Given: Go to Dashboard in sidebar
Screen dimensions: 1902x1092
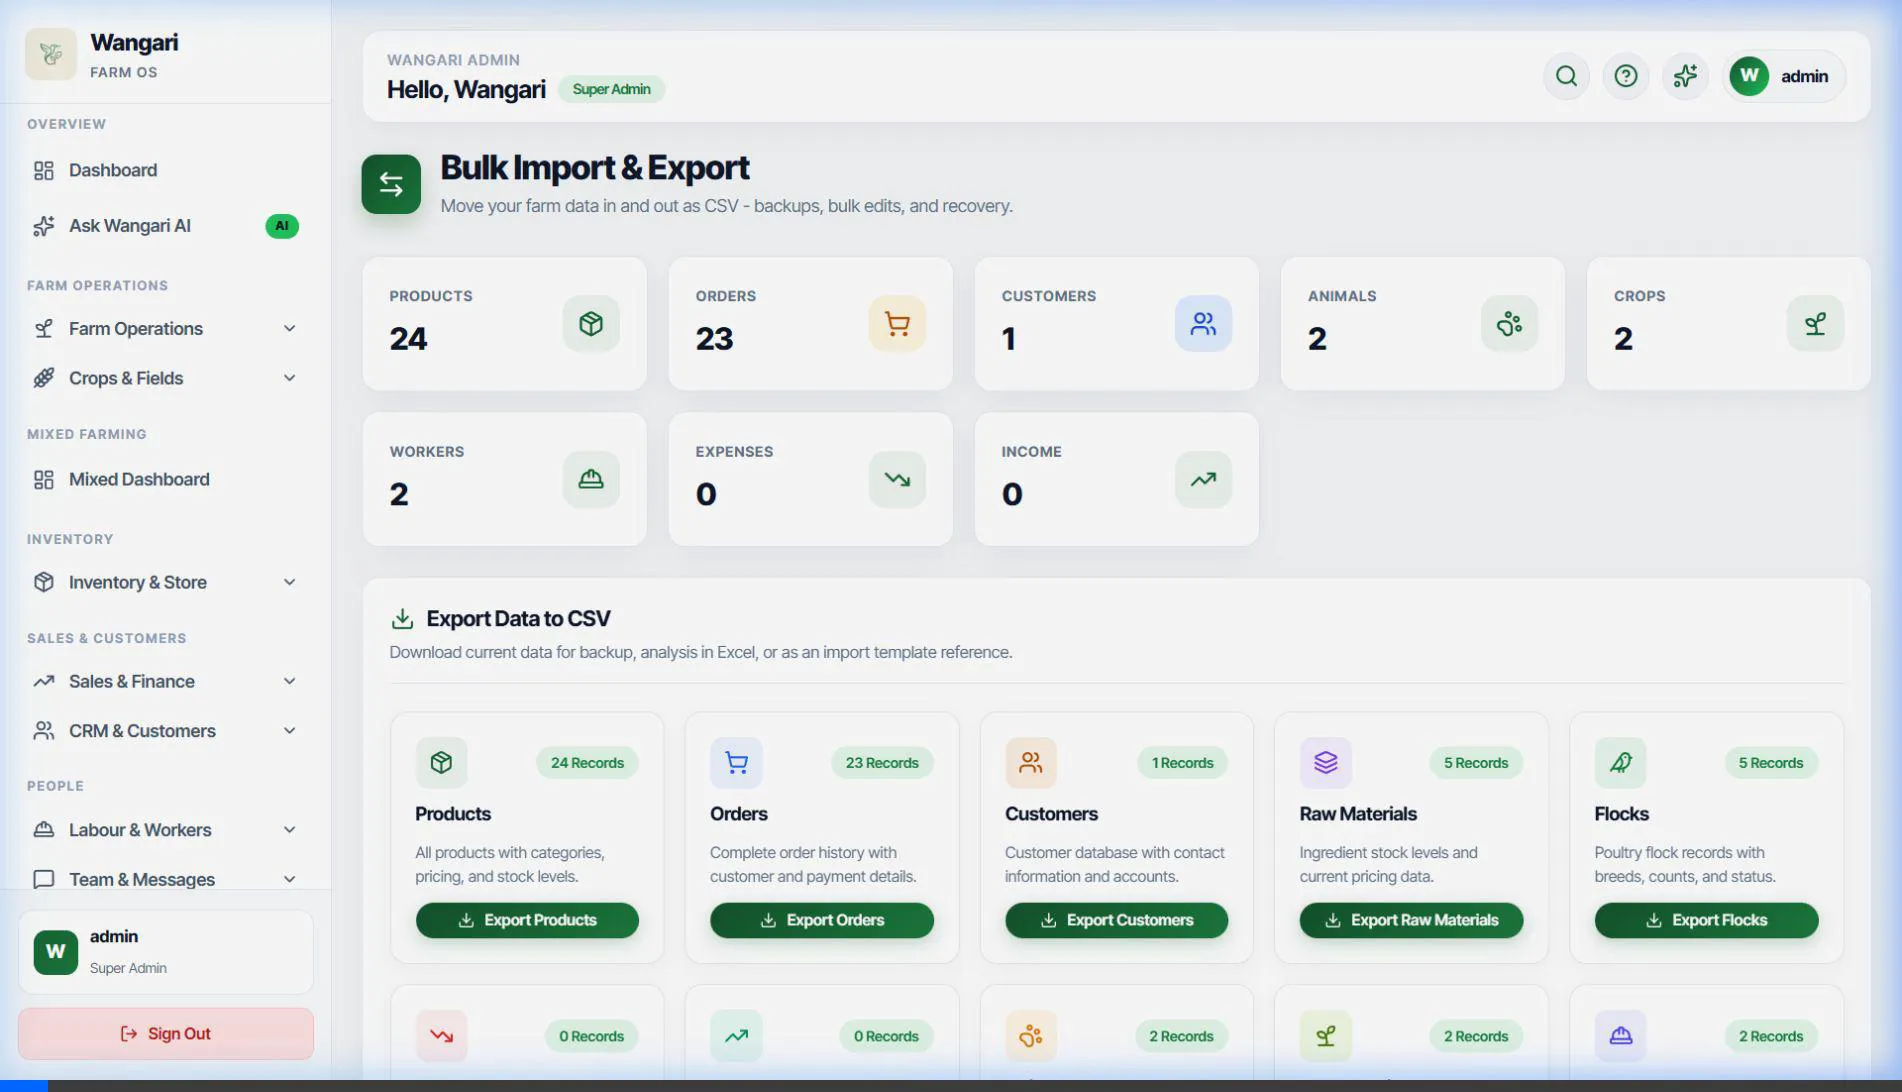Looking at the screenshot, I should (165, 170).
